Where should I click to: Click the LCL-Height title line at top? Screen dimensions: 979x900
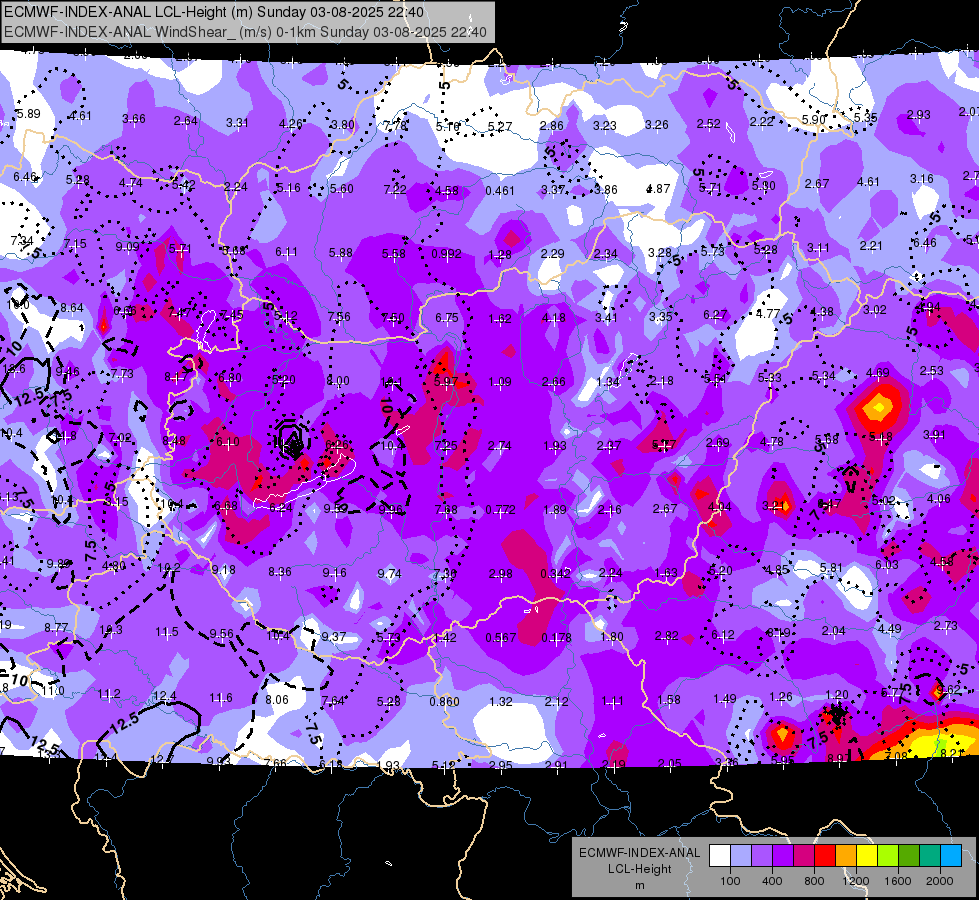pos(214,12)
